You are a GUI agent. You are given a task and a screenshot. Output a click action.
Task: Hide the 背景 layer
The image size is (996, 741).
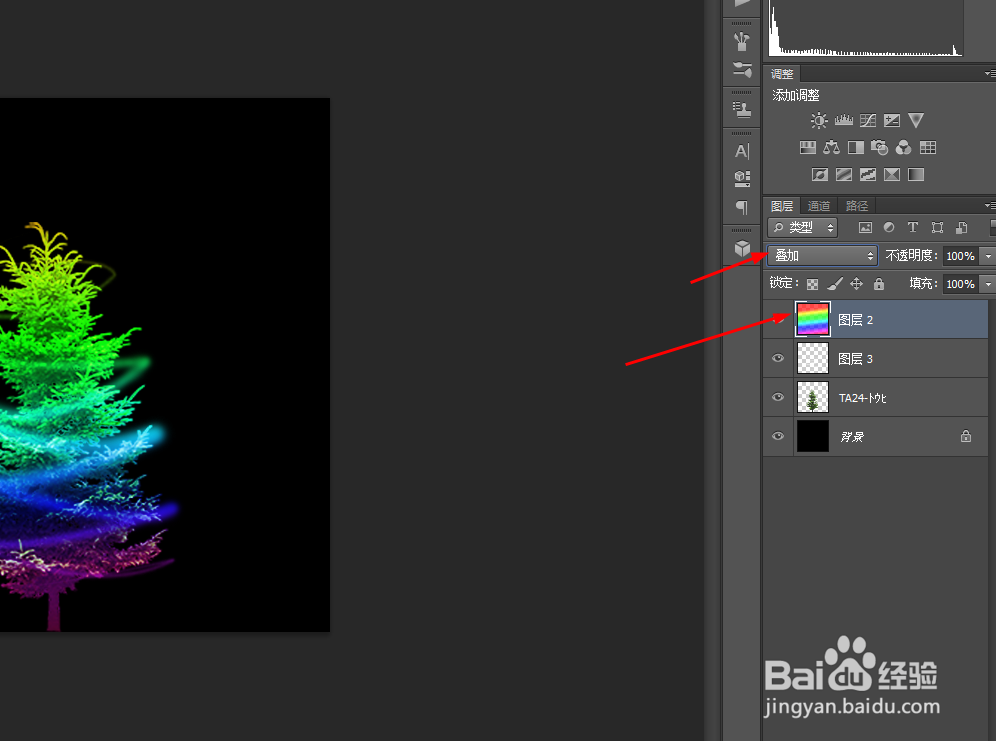tap(777, 436)
